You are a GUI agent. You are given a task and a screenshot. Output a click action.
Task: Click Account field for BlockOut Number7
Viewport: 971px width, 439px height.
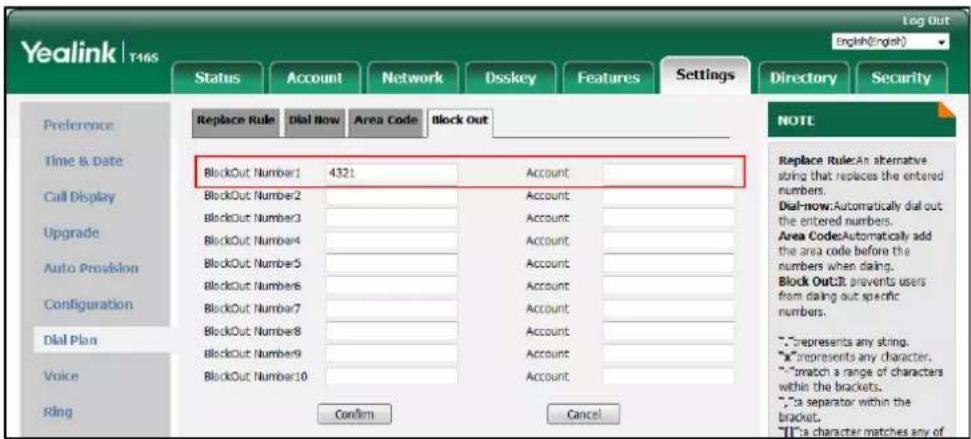(x=668, y=308)
